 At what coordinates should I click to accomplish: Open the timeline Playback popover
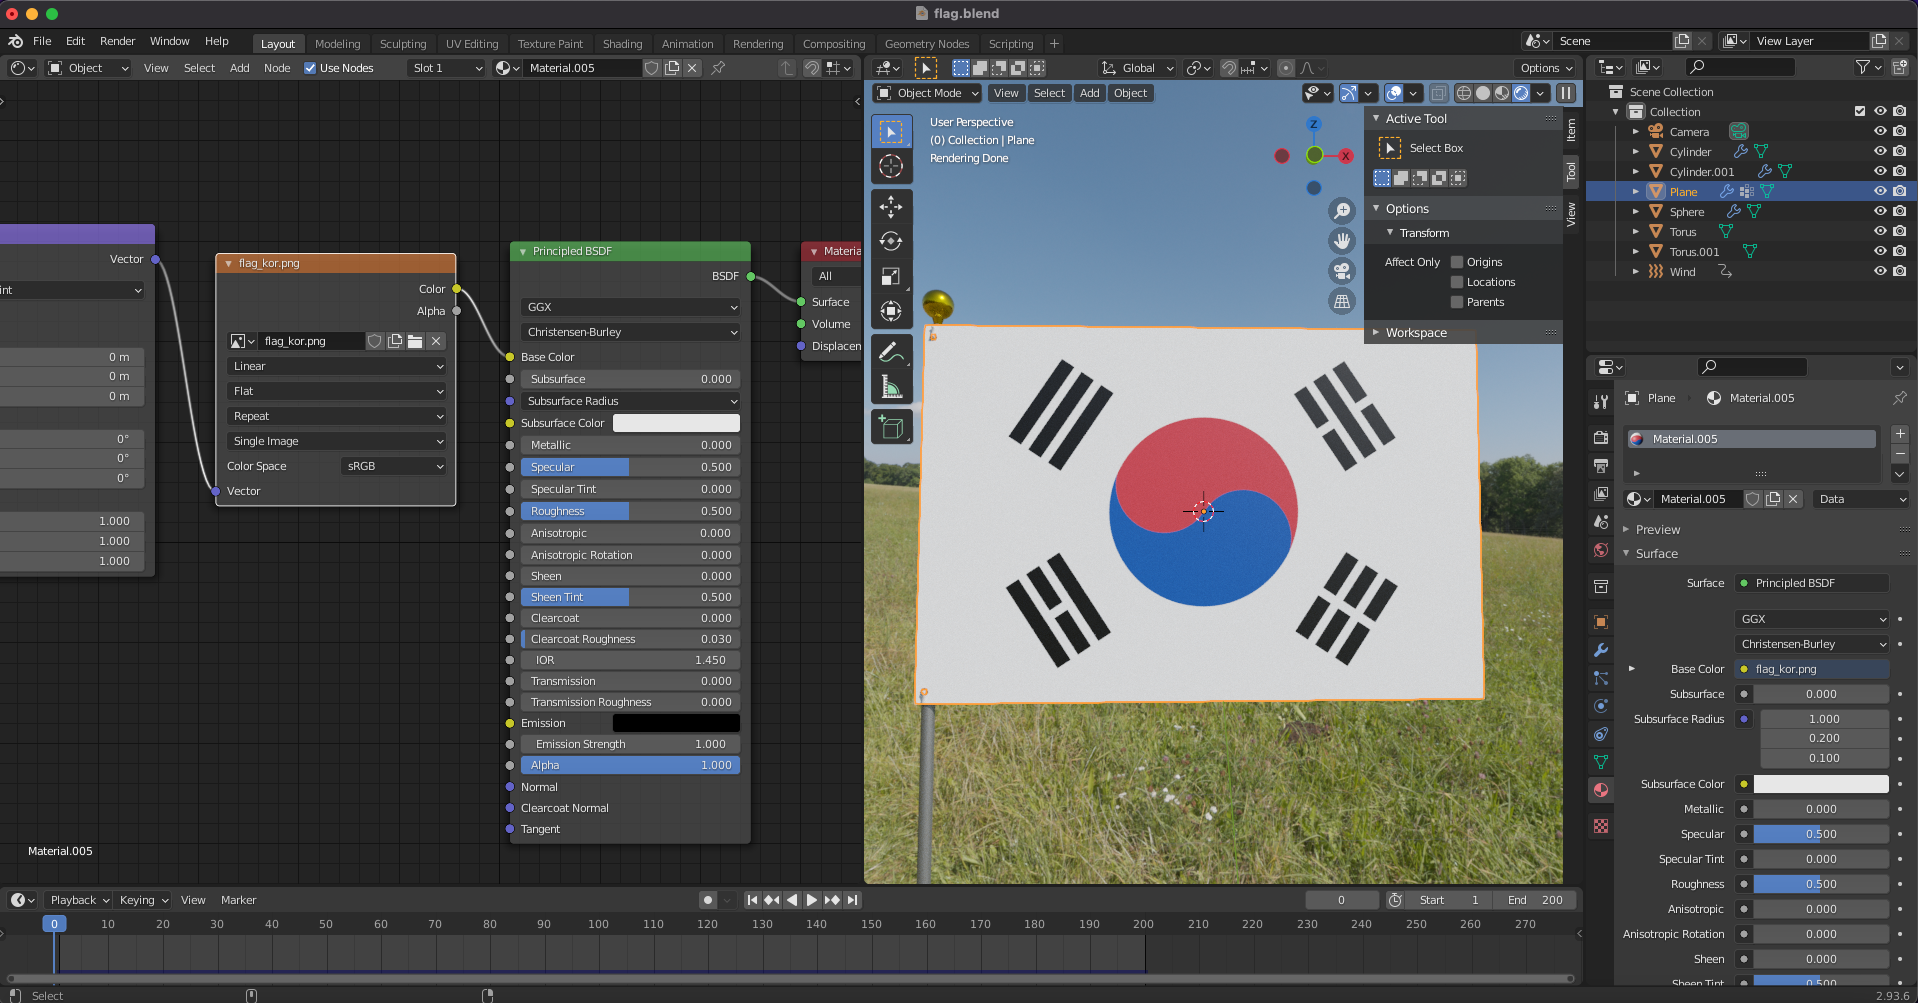tap(79, 900)
